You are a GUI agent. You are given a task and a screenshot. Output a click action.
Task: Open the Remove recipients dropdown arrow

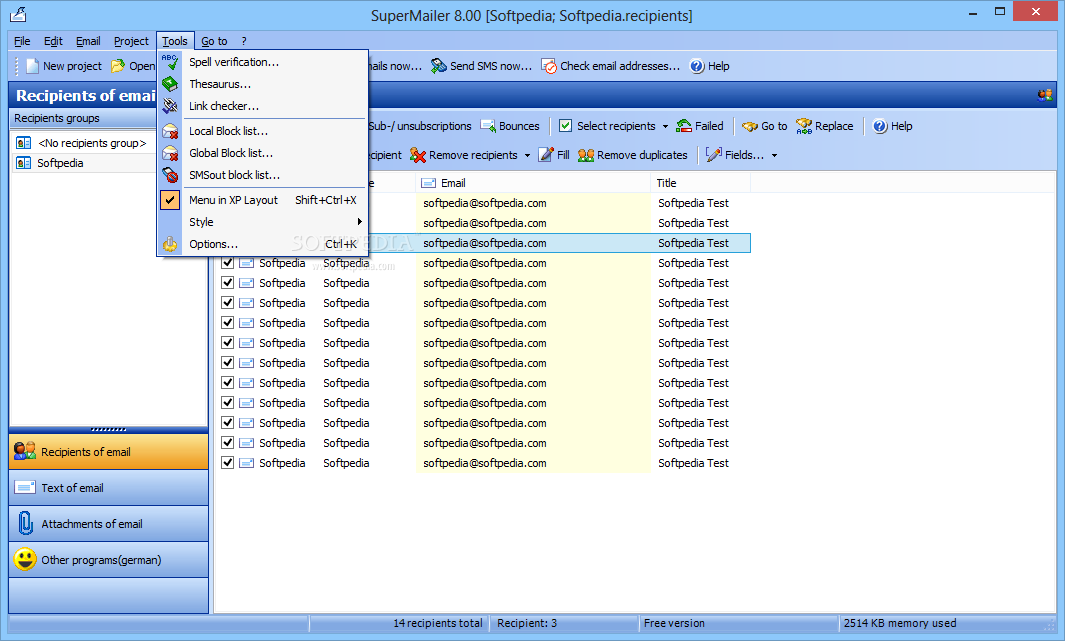tap(527, 155)
